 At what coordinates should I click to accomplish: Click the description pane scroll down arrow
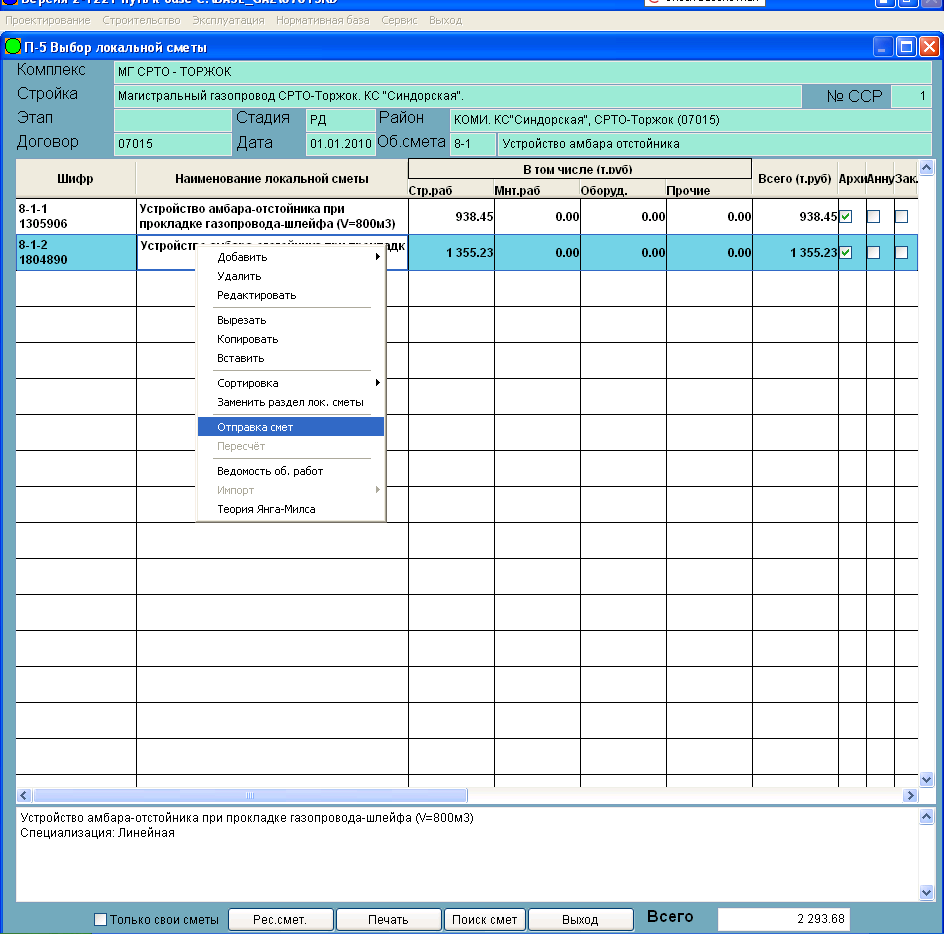tap(927, 892)
